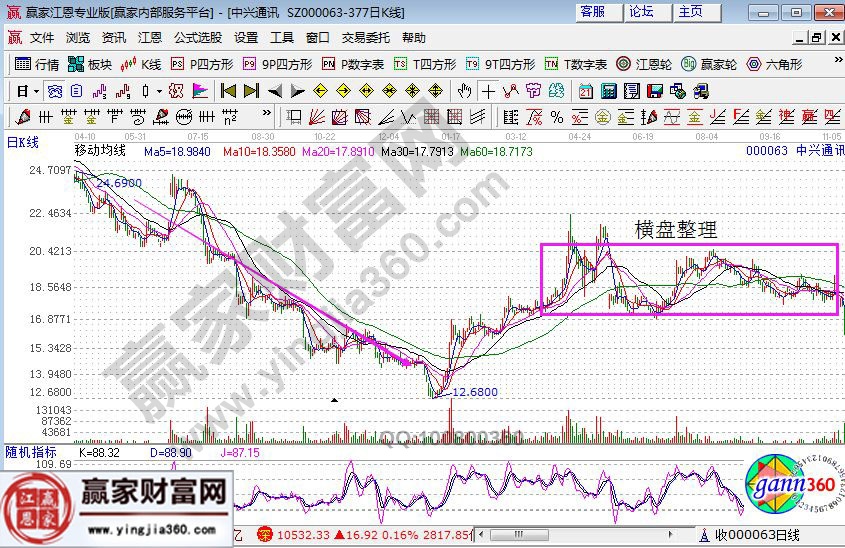845x548 pixels.
Task: Select the 江恩轮 Gann wheel tool
Action: pos(642,64)
